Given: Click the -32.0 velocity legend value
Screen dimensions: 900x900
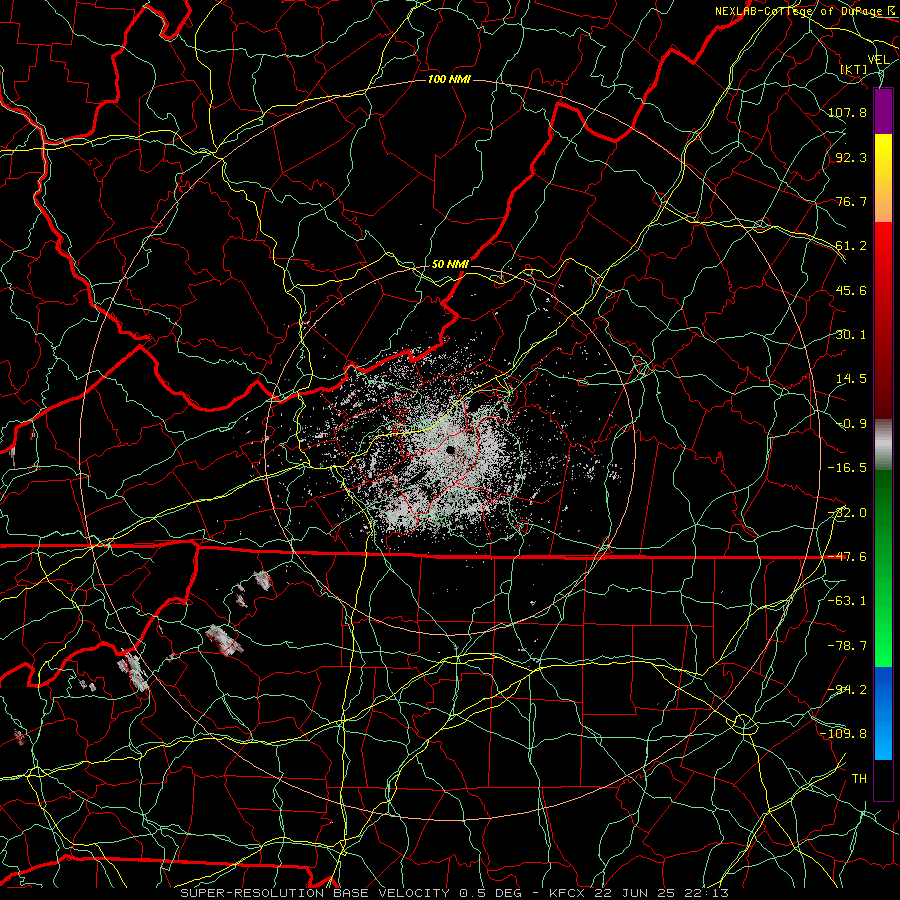Looking at the screenshot, I should pos(847,513).
